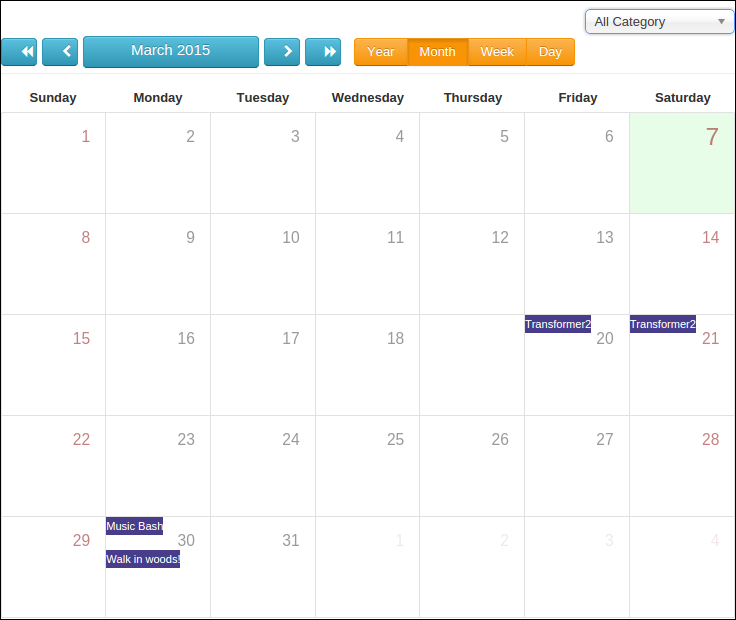The image size is (736, 620).
Task: Open the All Category dropdown
Action: pos(659,21)
